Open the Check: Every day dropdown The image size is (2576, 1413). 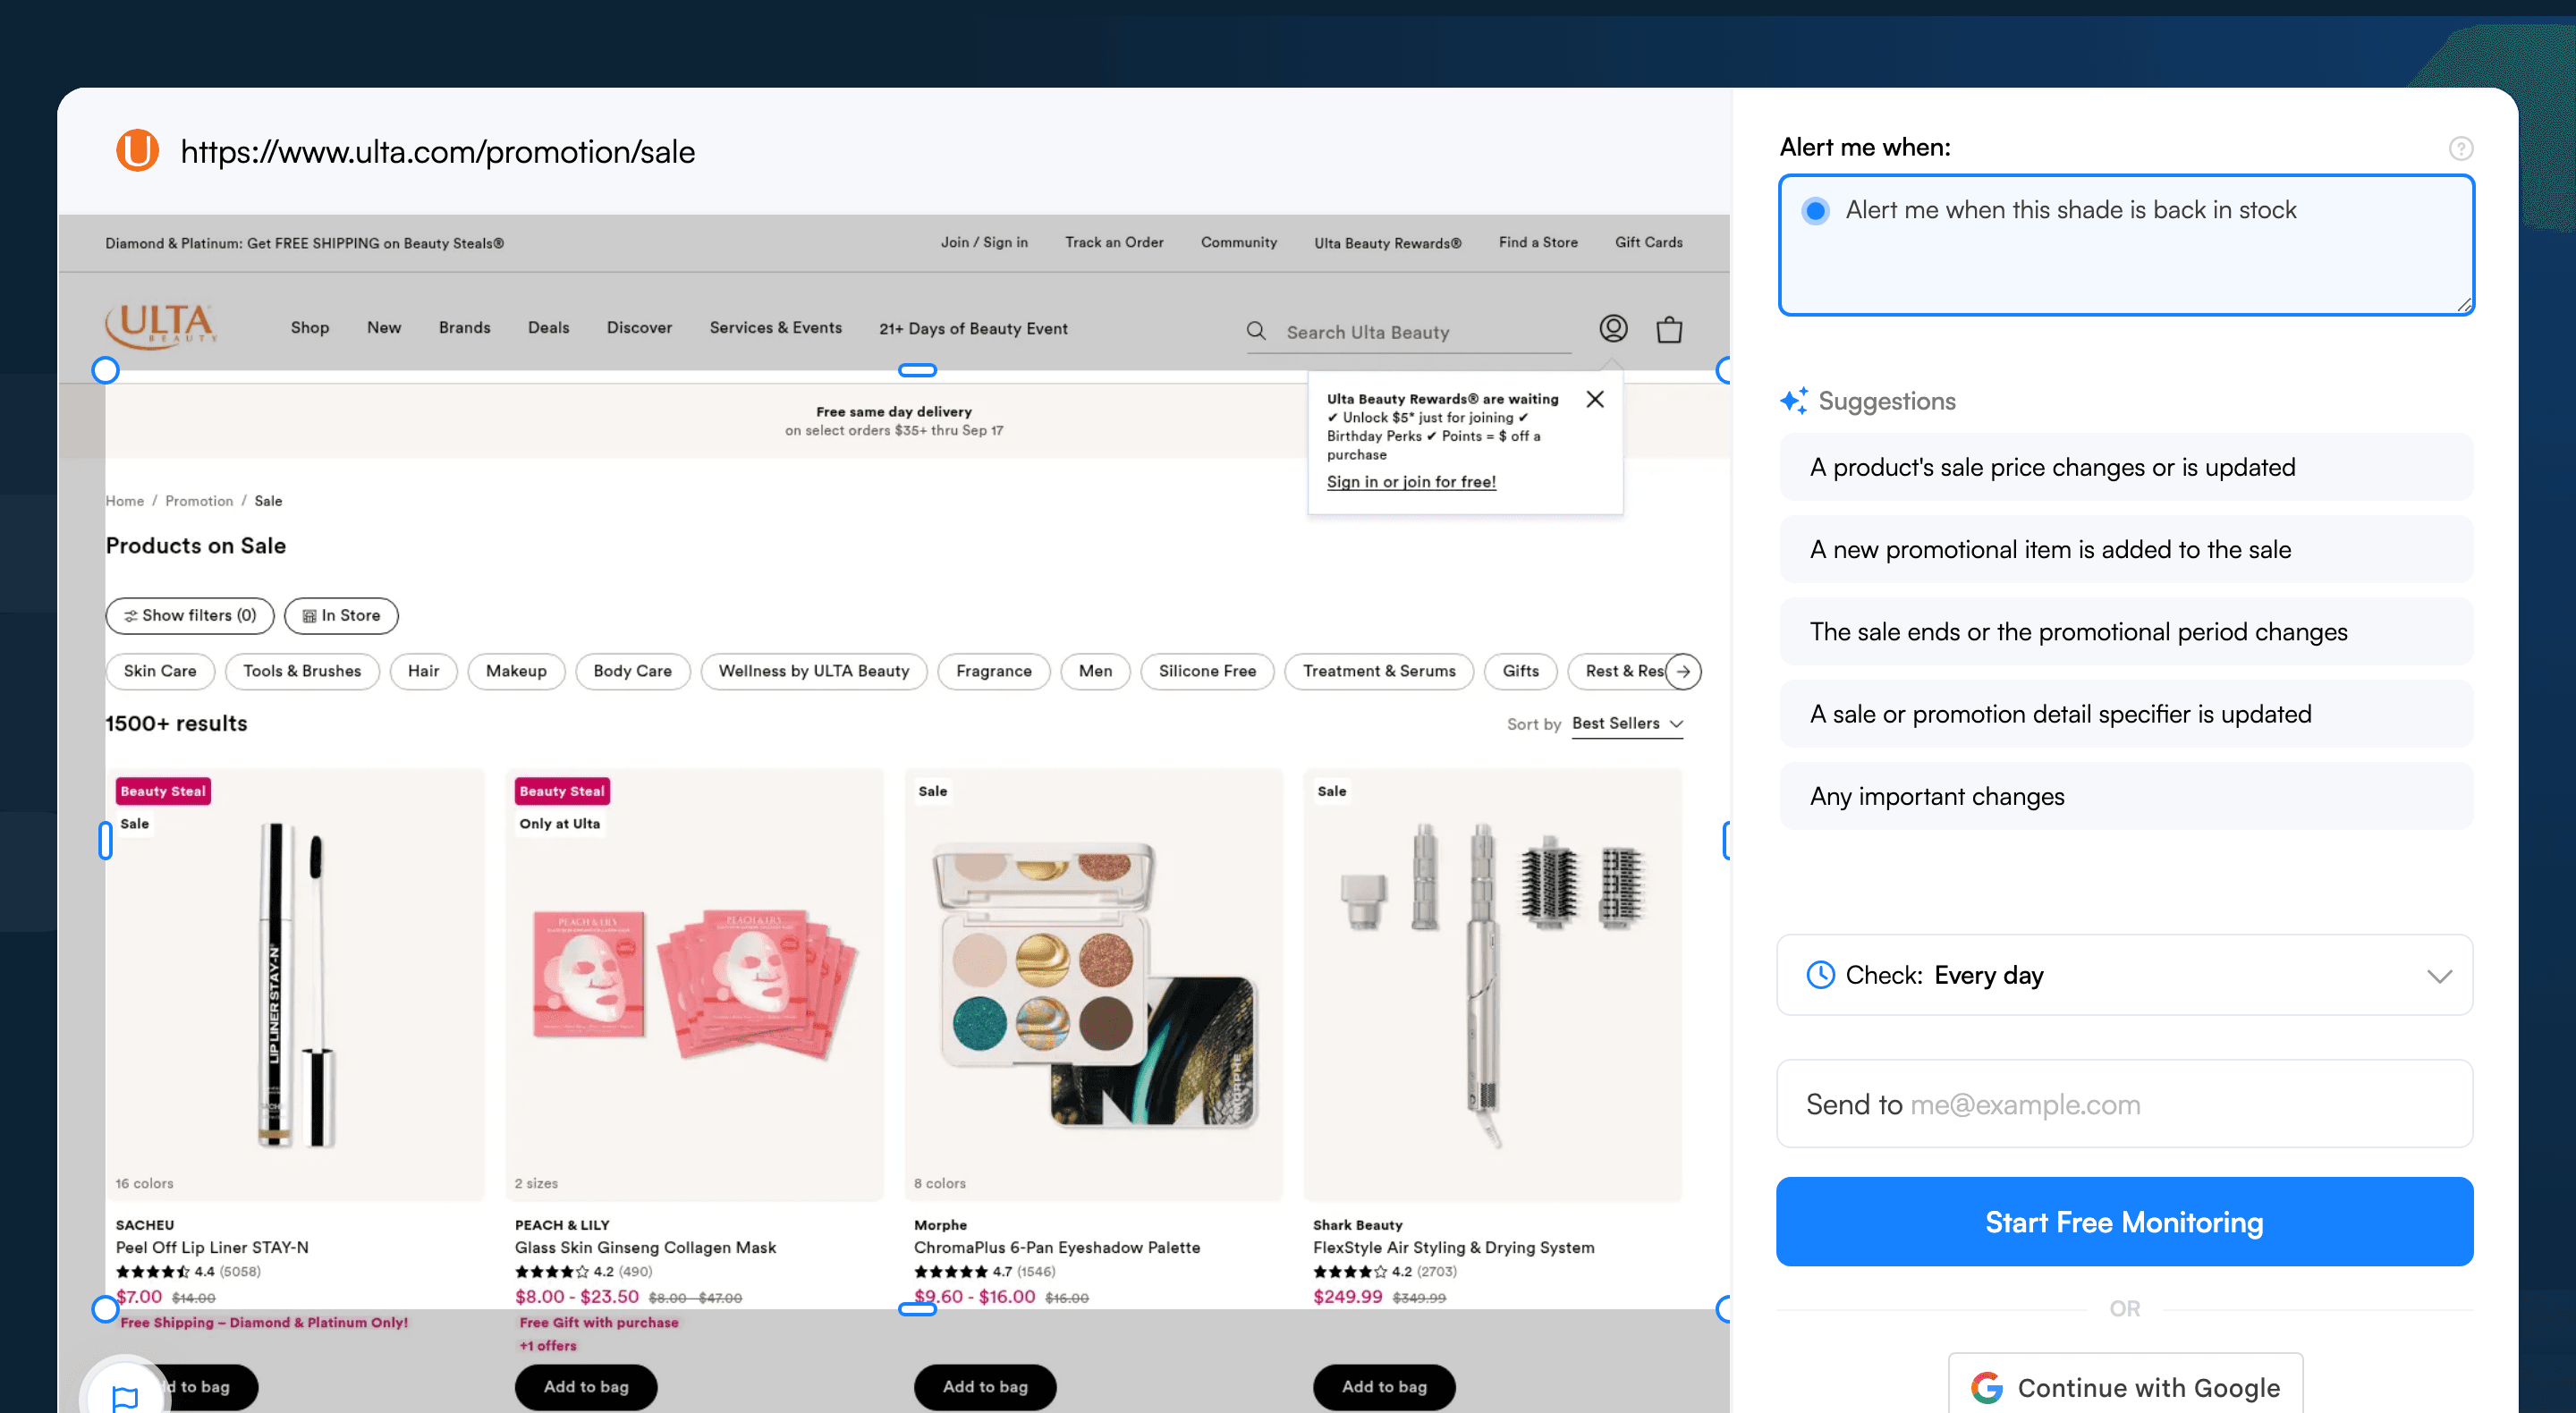point(2124,975)
